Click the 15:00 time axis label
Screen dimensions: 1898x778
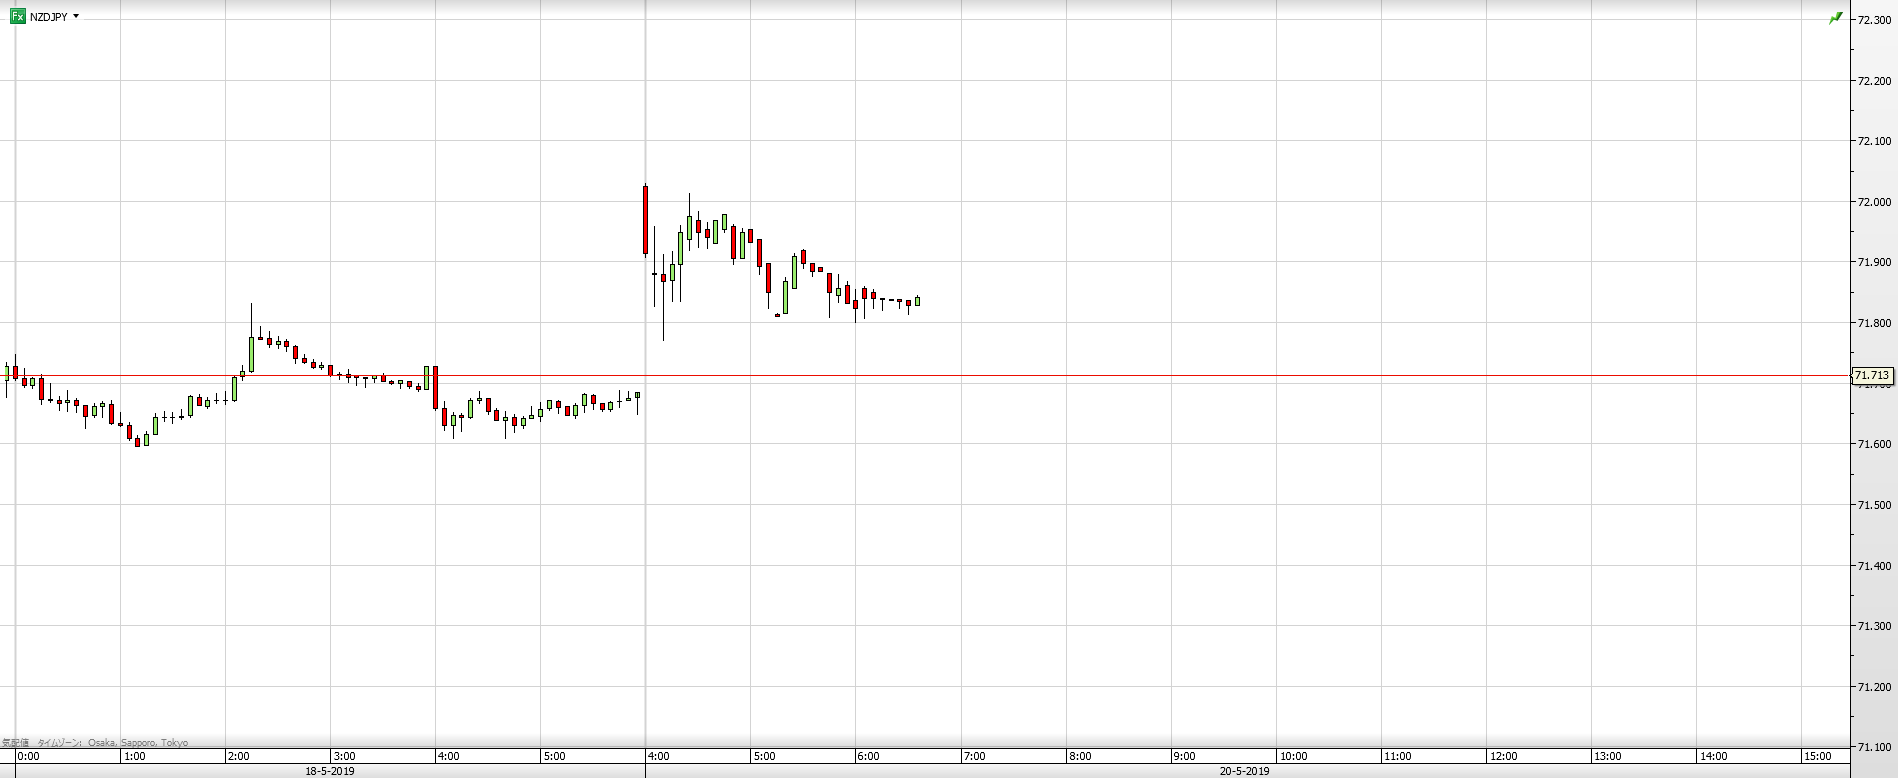(x=1818, y=756)
